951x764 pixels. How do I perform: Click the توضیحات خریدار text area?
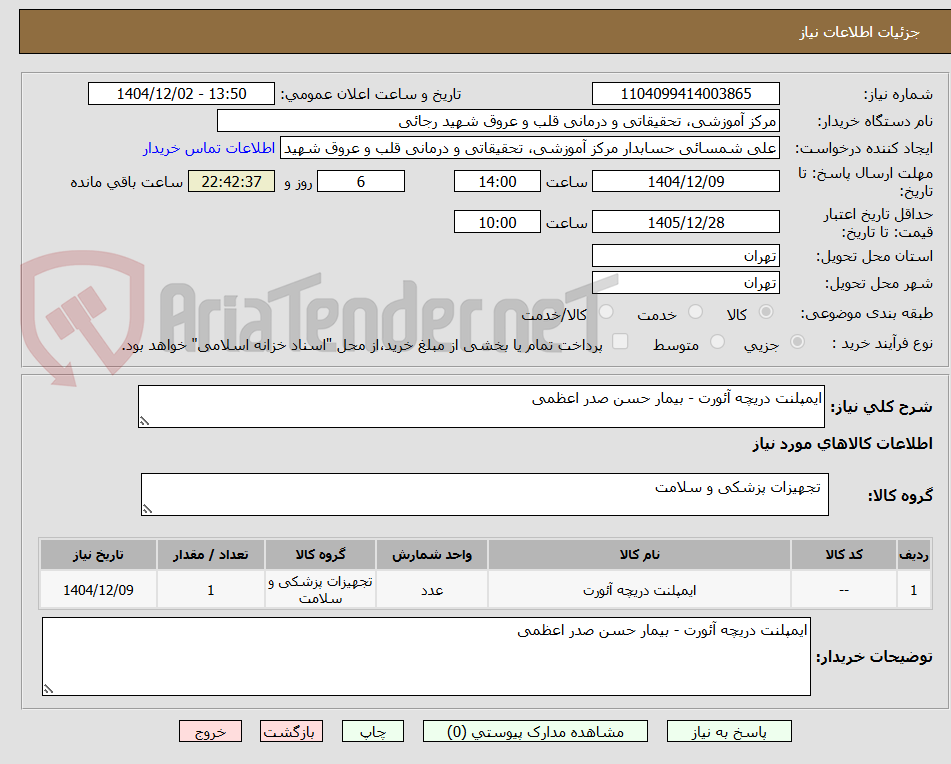(x=426, y=656)
